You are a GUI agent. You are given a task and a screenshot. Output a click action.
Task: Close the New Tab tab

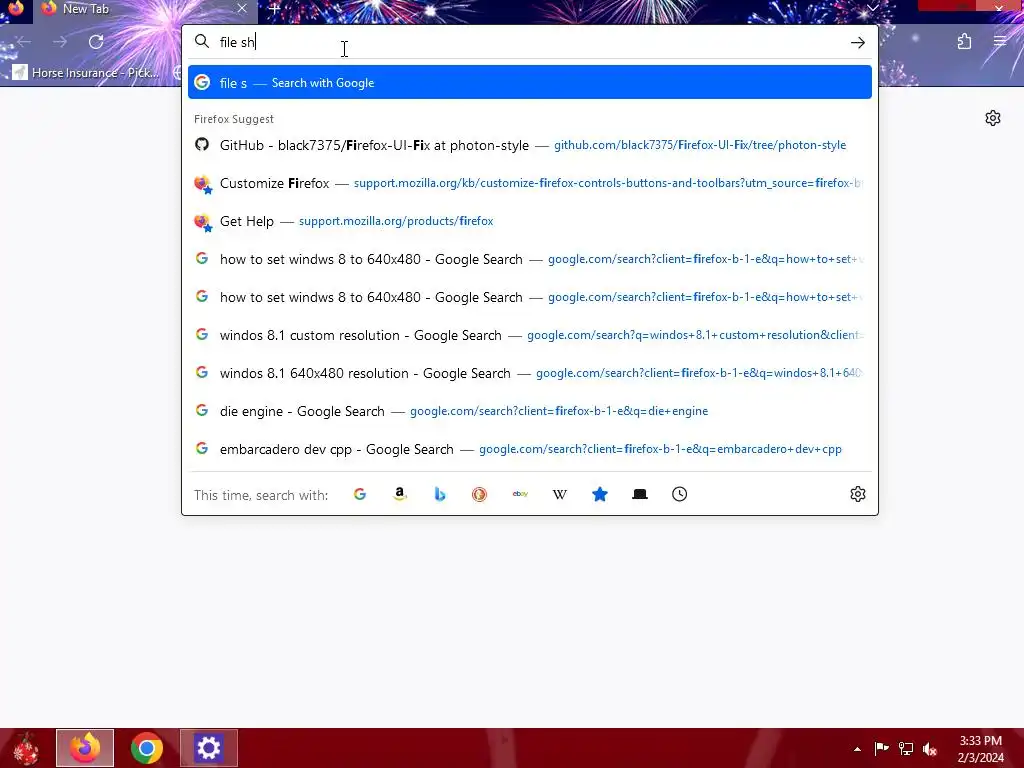pyautogui.click(x=242, y=8)
